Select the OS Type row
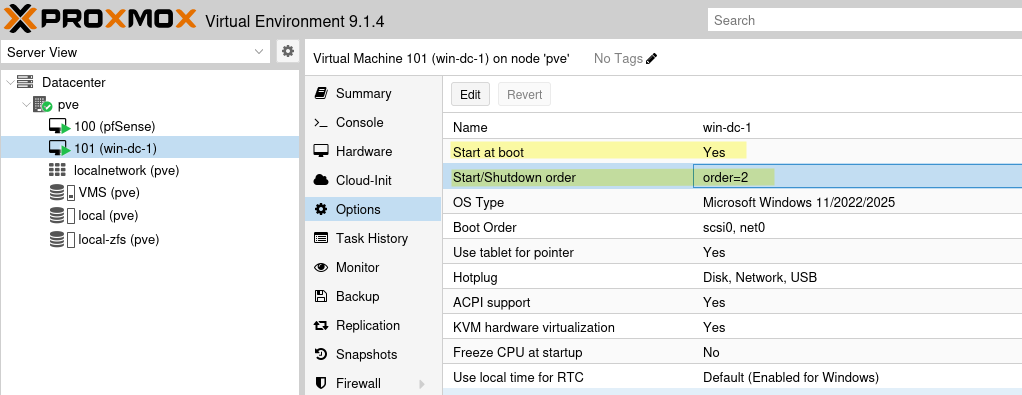Image resolution: width=1022 pixels, height=395 pixels. (732, 203)
